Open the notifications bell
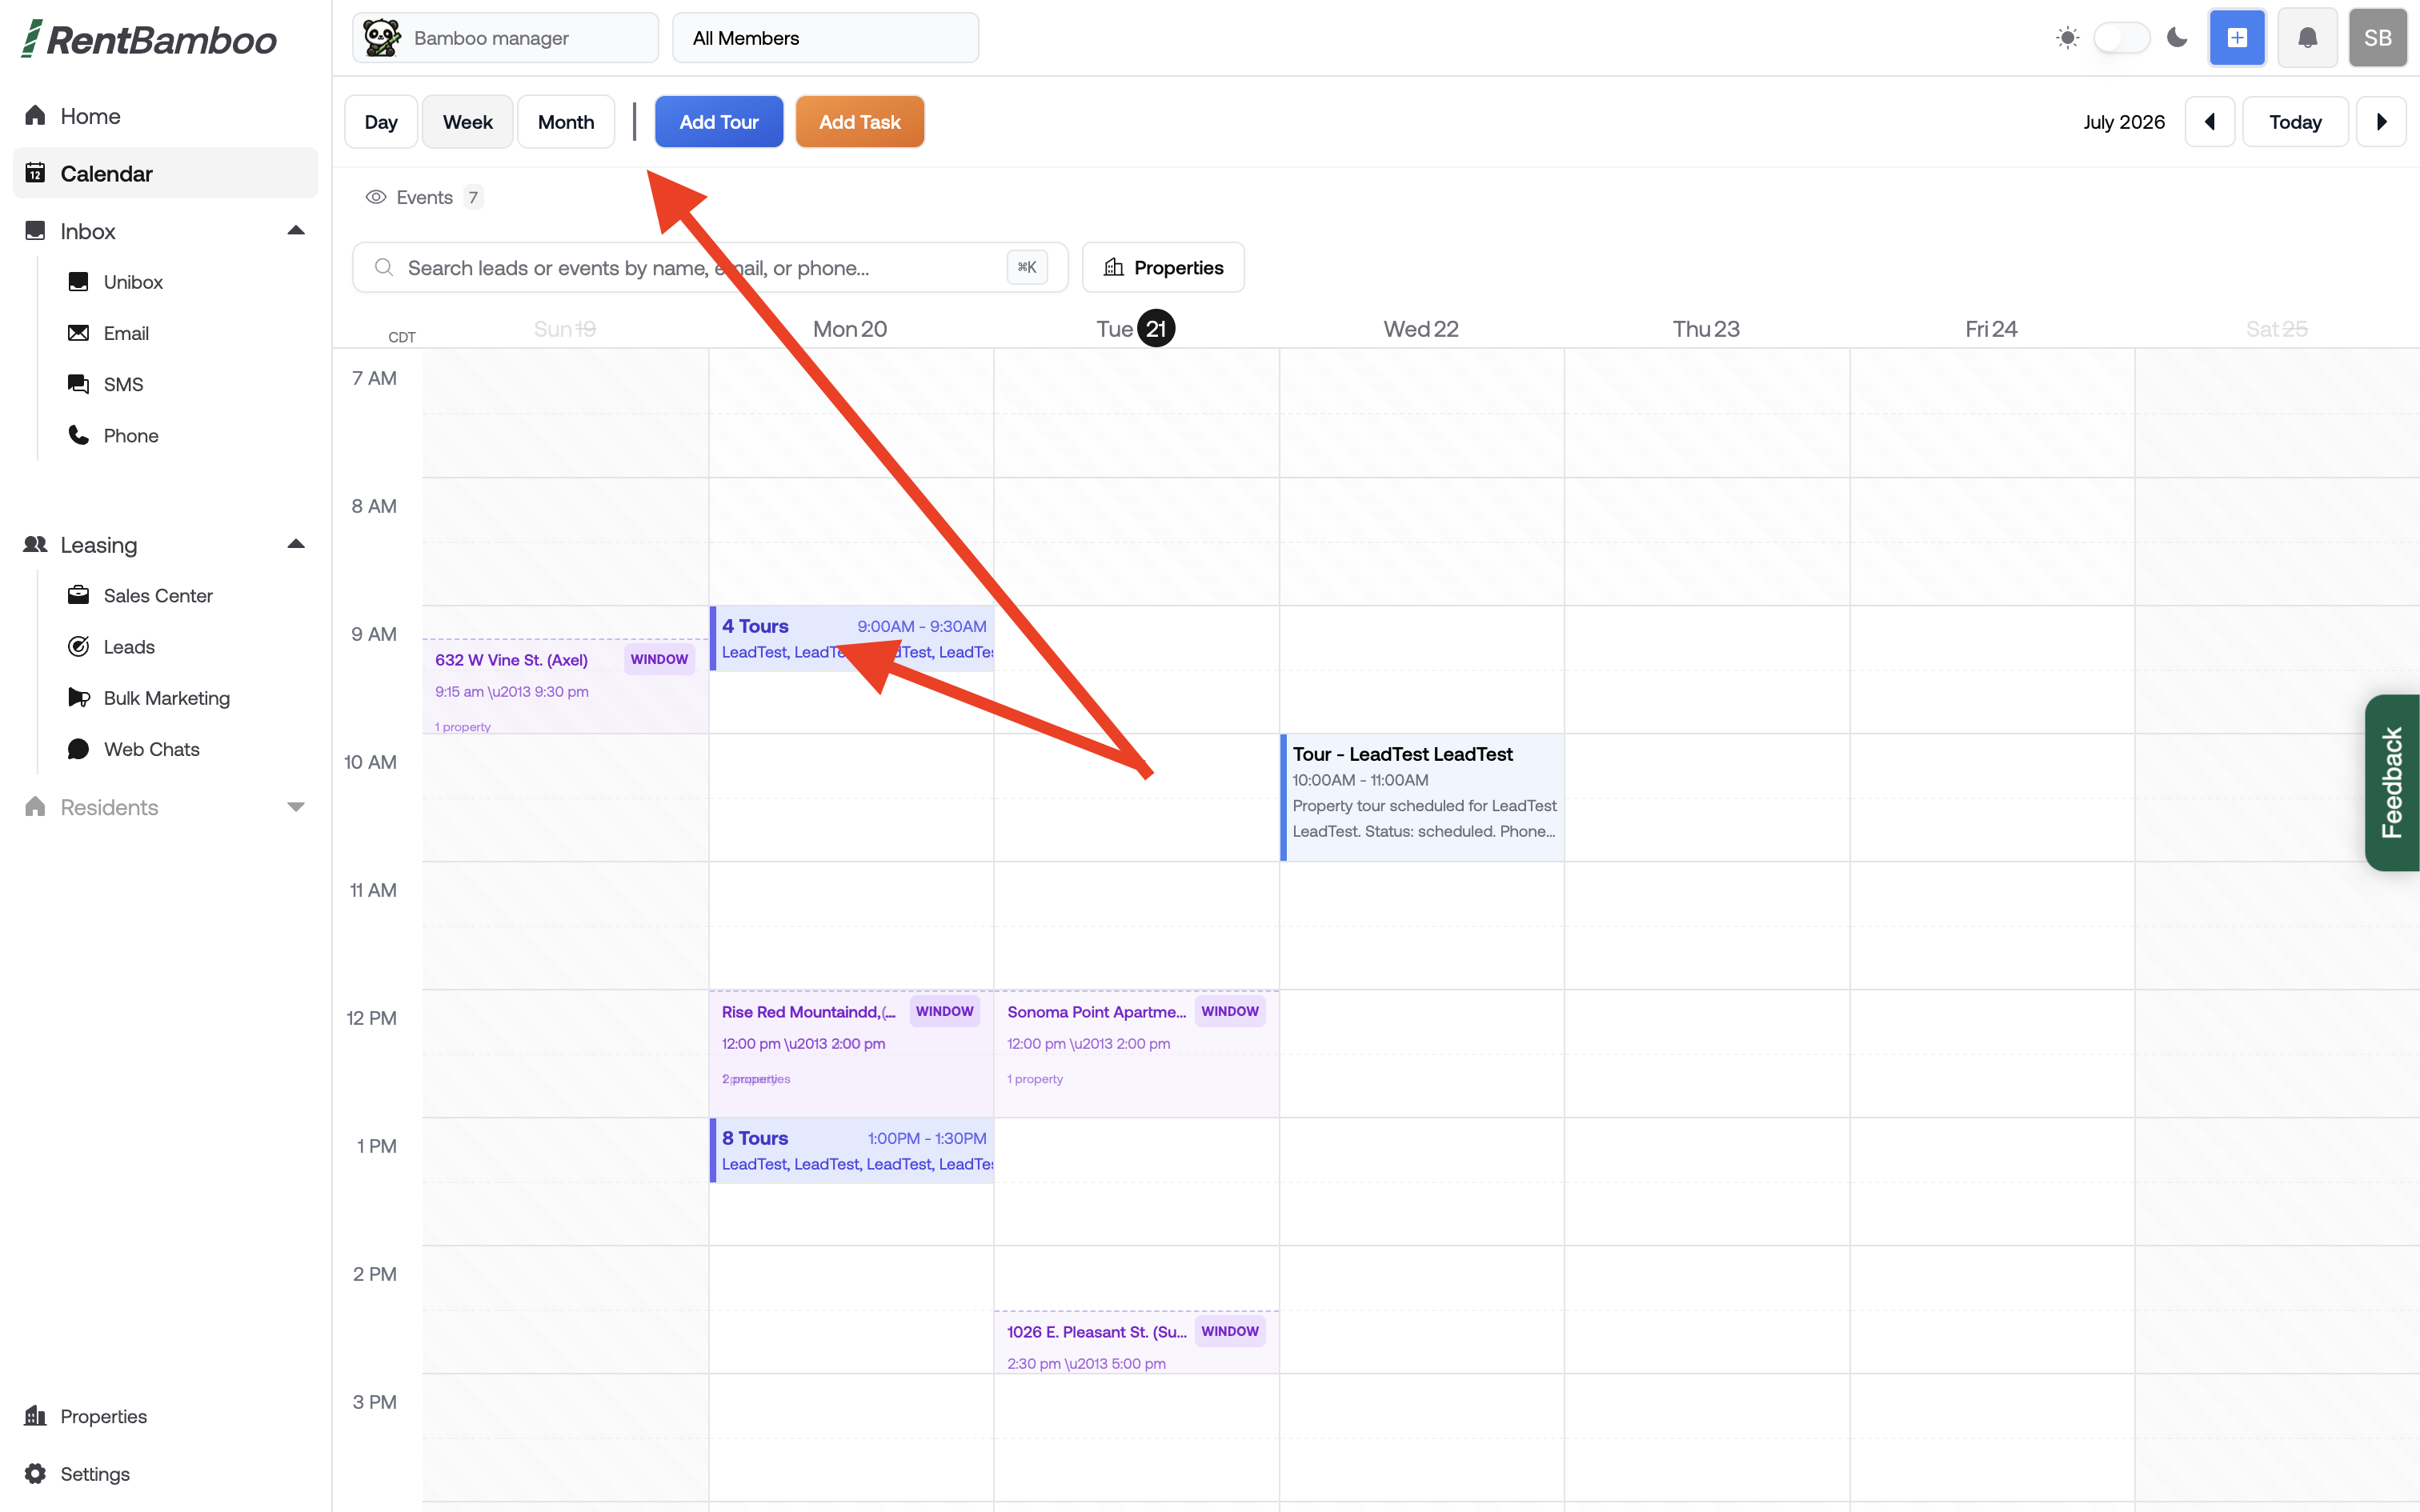Screen dimensions: 2420x1512 tap(2307, 38)
